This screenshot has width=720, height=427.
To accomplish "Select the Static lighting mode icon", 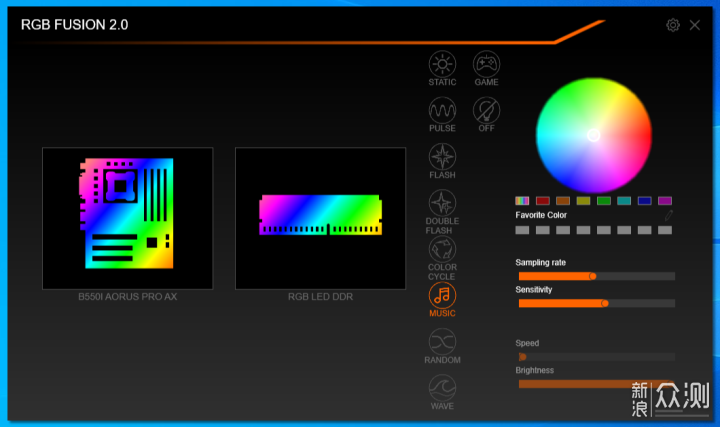I will click(442, 64).
